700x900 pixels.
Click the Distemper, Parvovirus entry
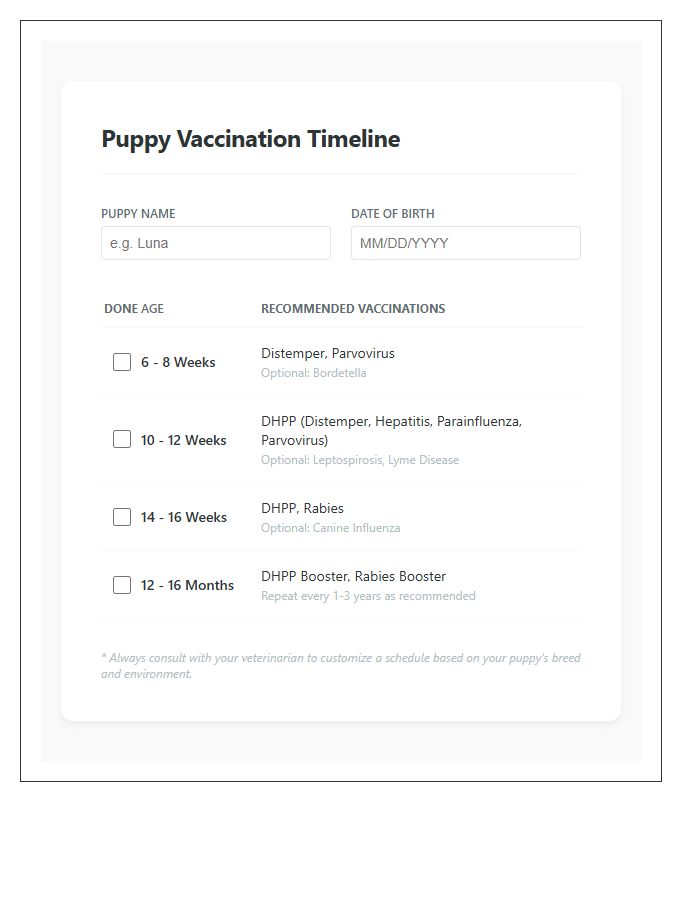tap(327, 353)
